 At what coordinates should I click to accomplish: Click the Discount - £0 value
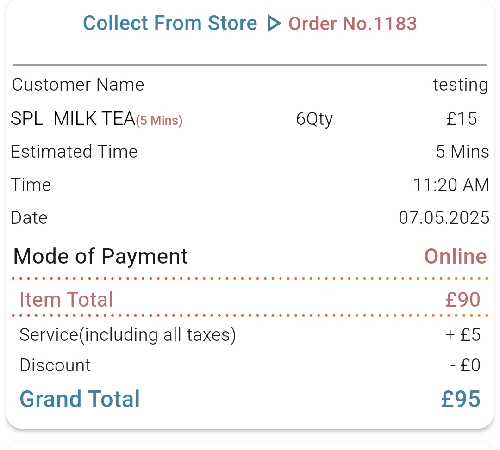[x=465, y=365]
